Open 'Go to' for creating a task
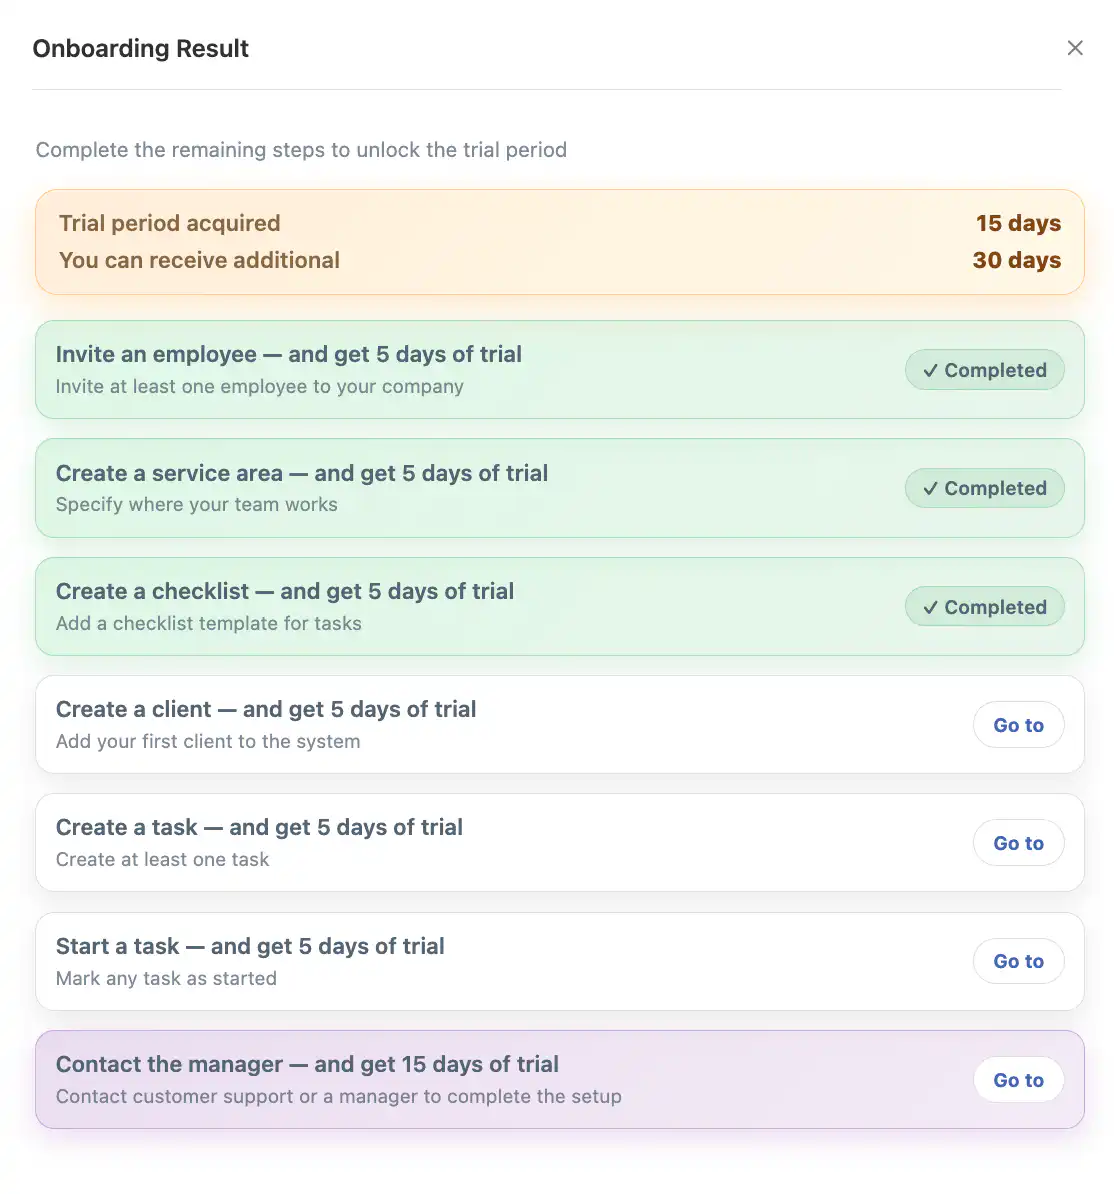 pos(1018,843)
